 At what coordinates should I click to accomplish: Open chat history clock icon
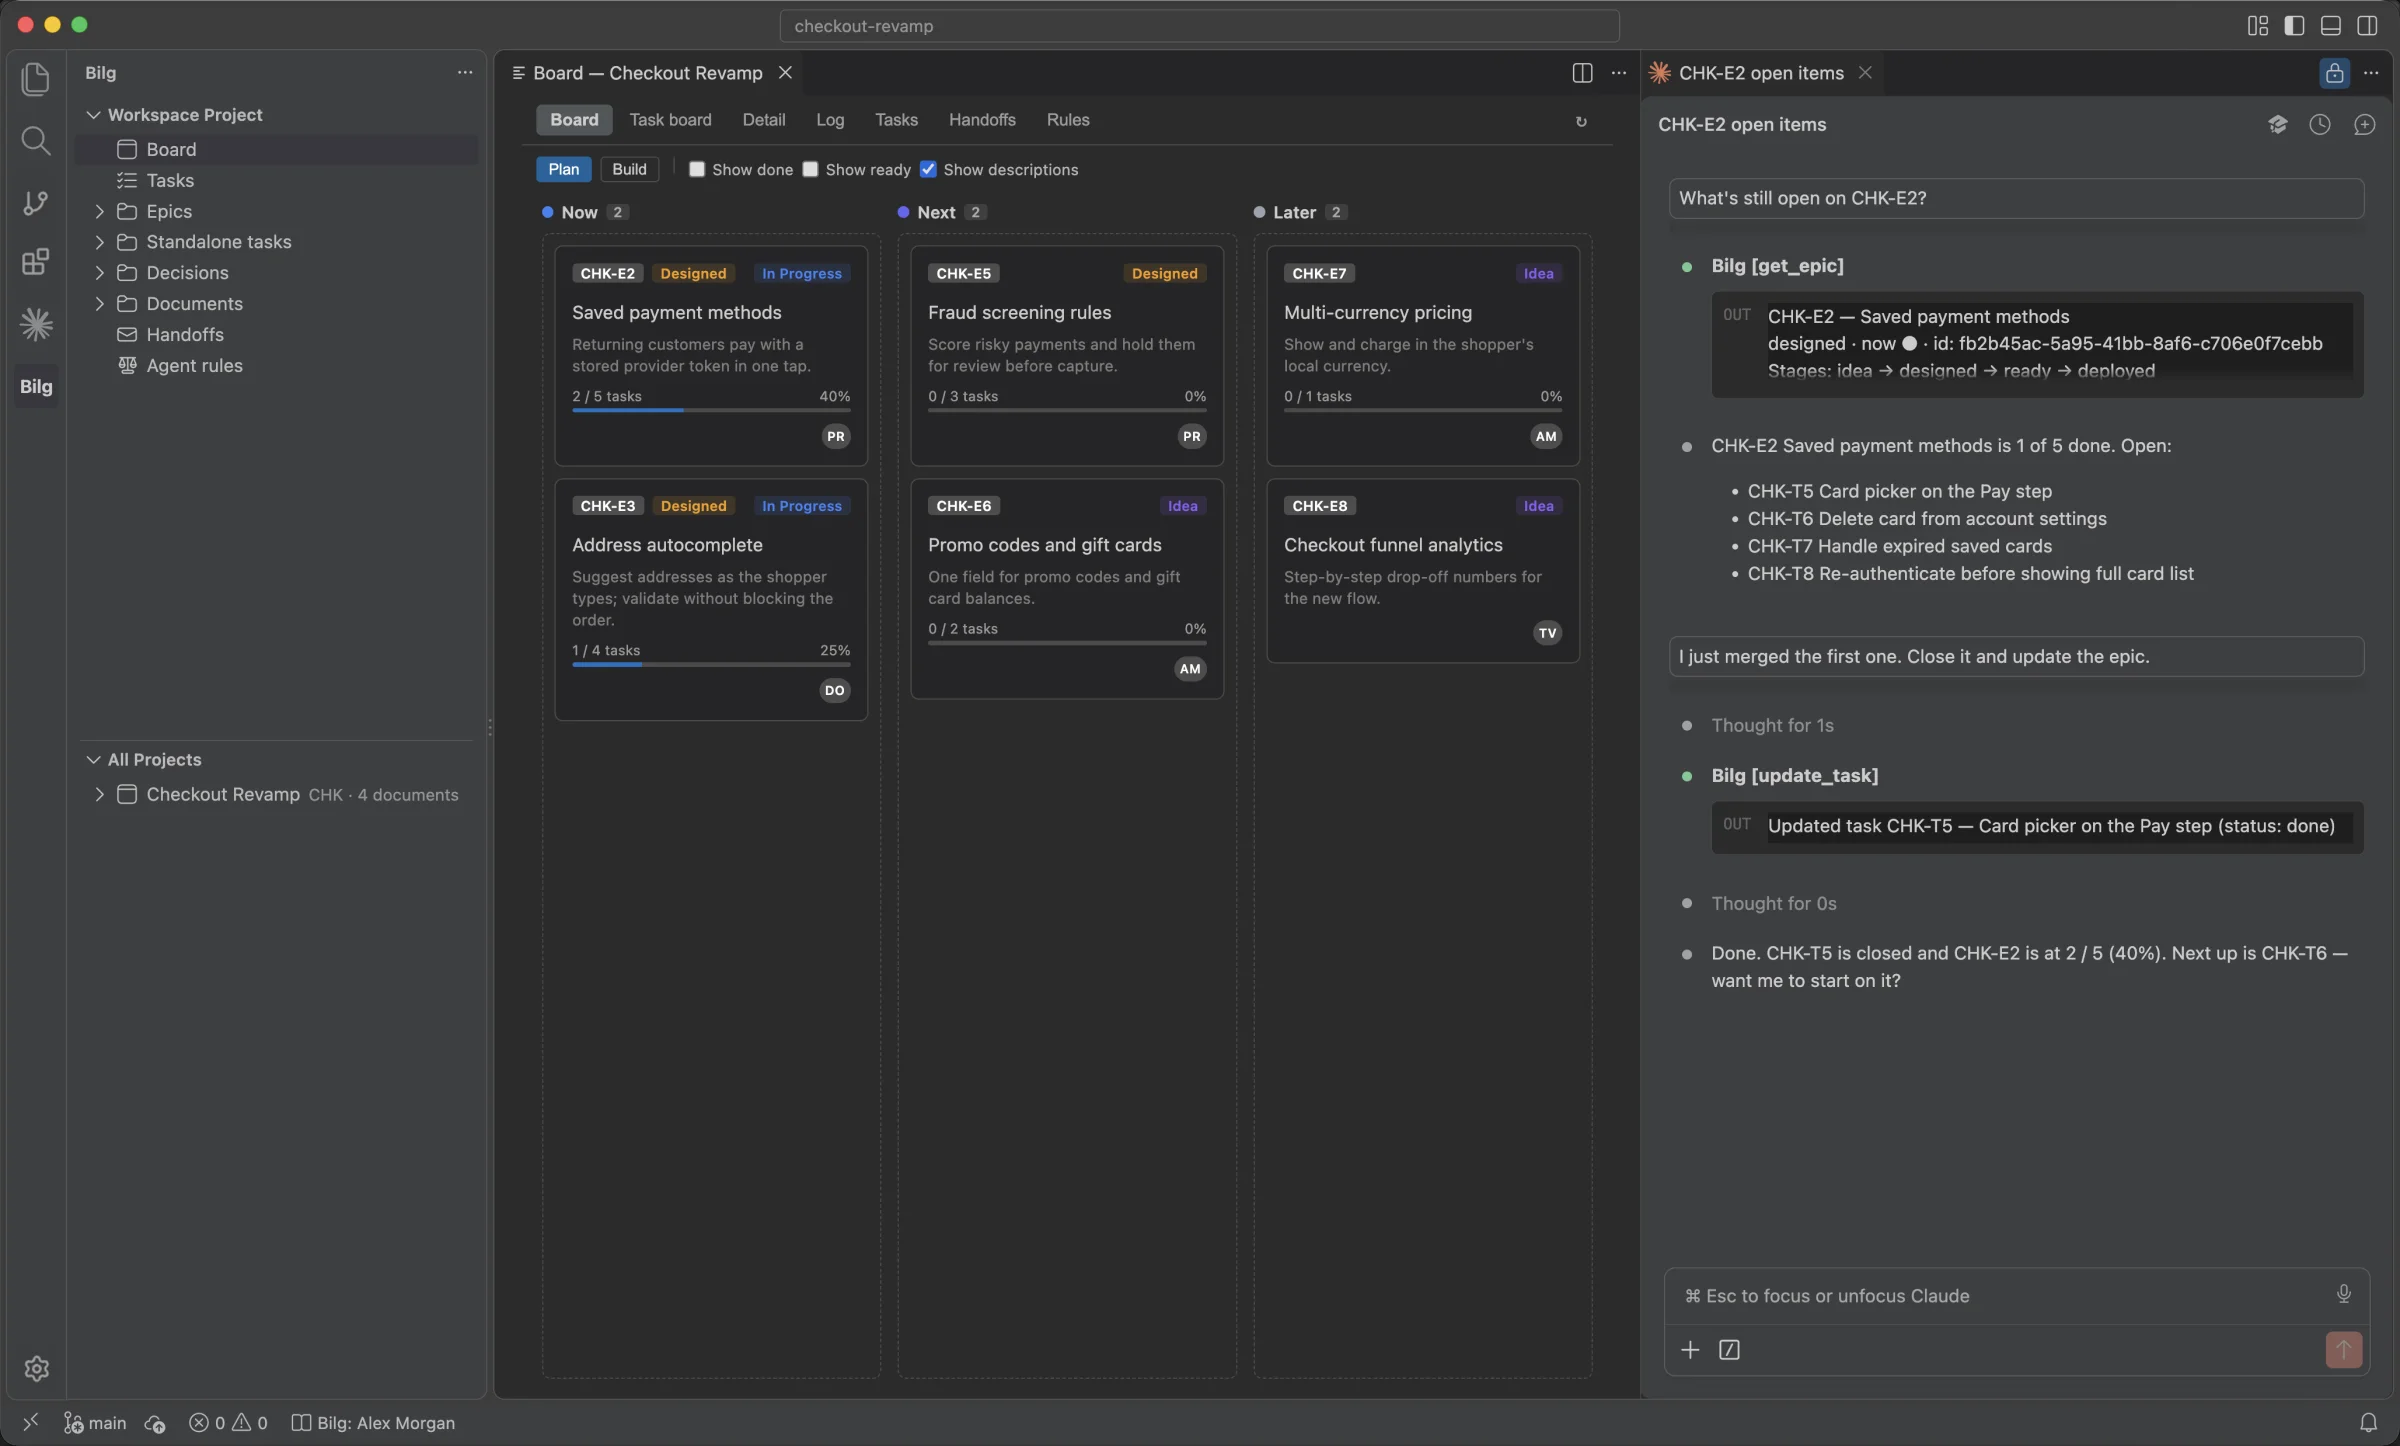point(2320,124)
